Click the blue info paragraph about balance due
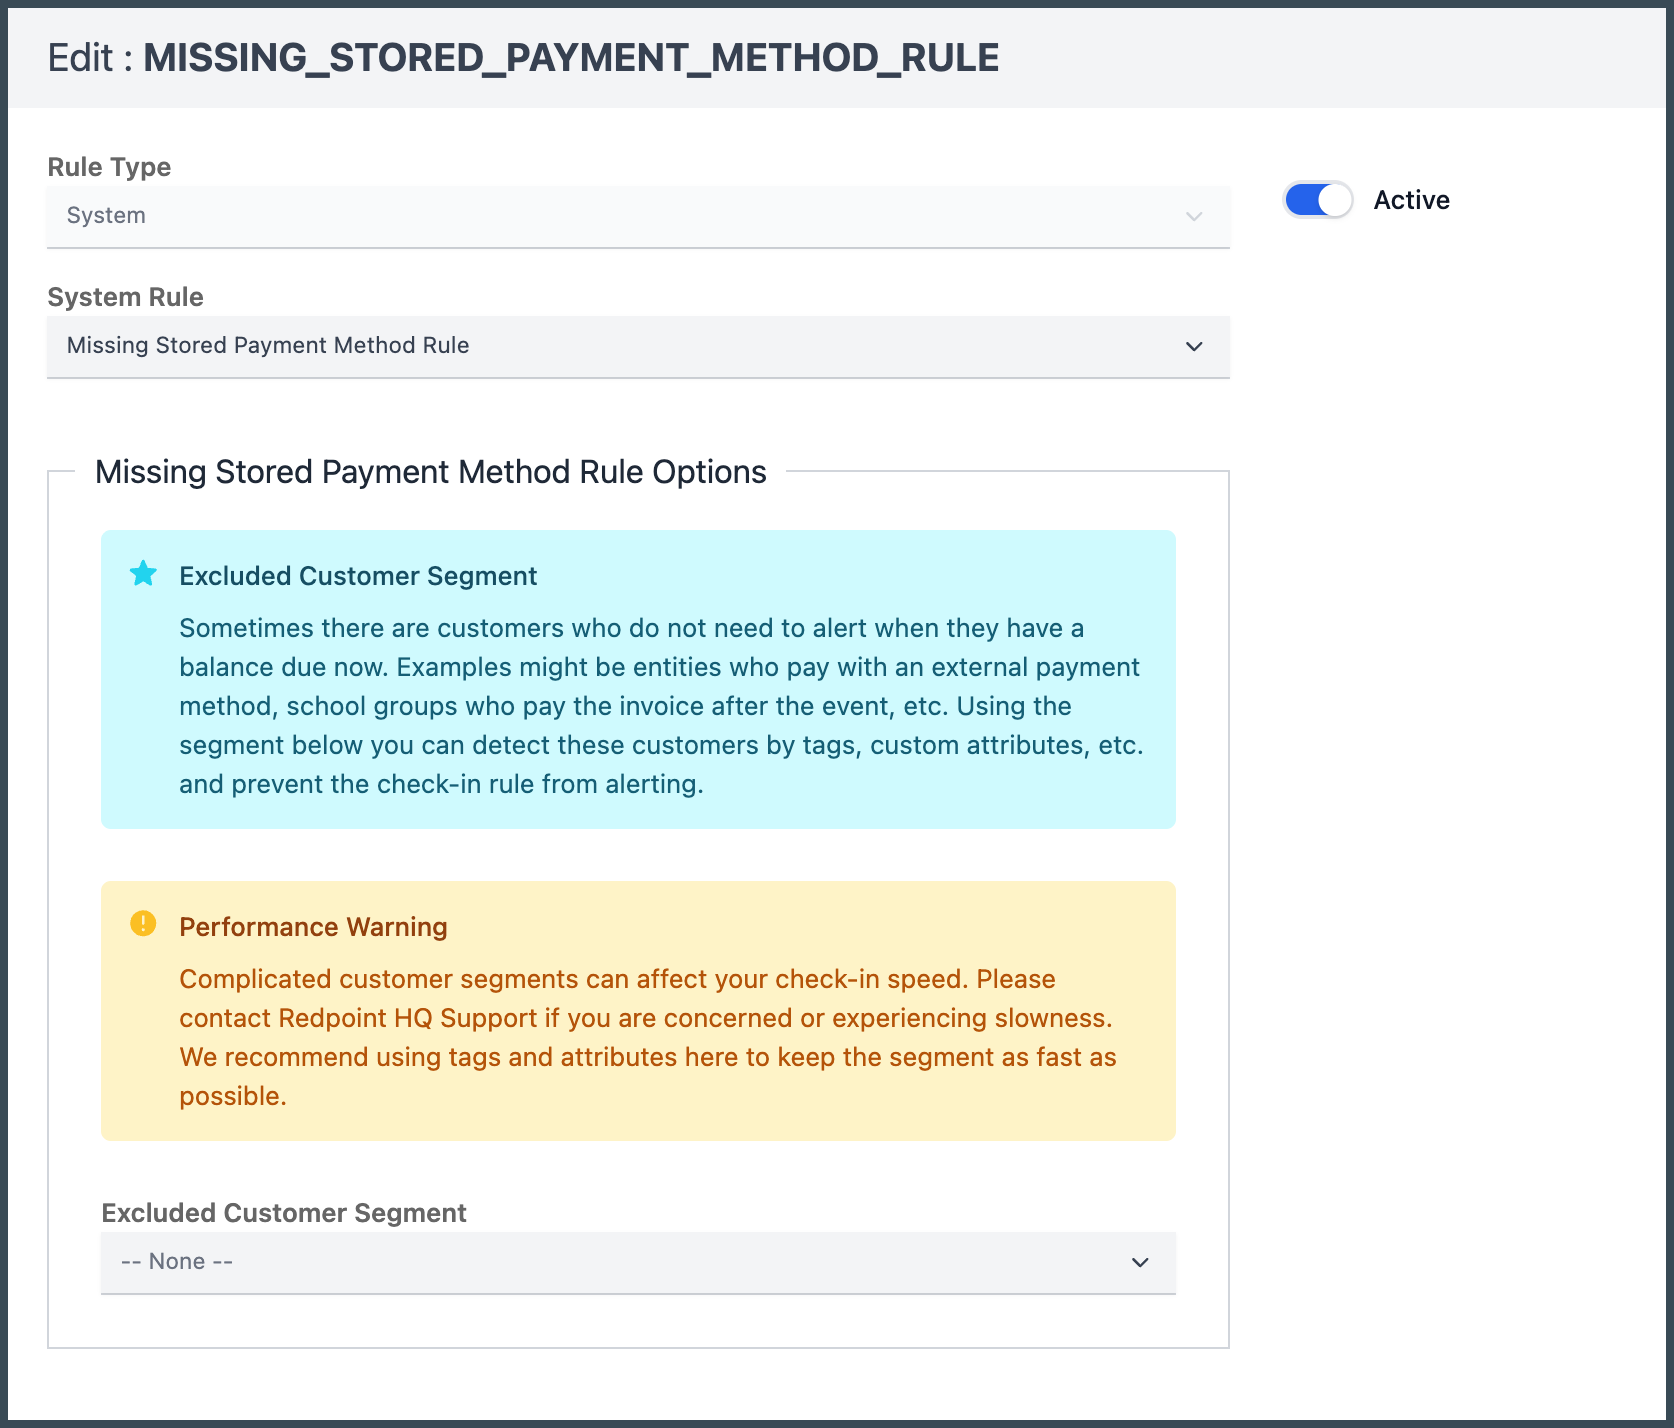The image size is (1674, 1428). (660, 706)
